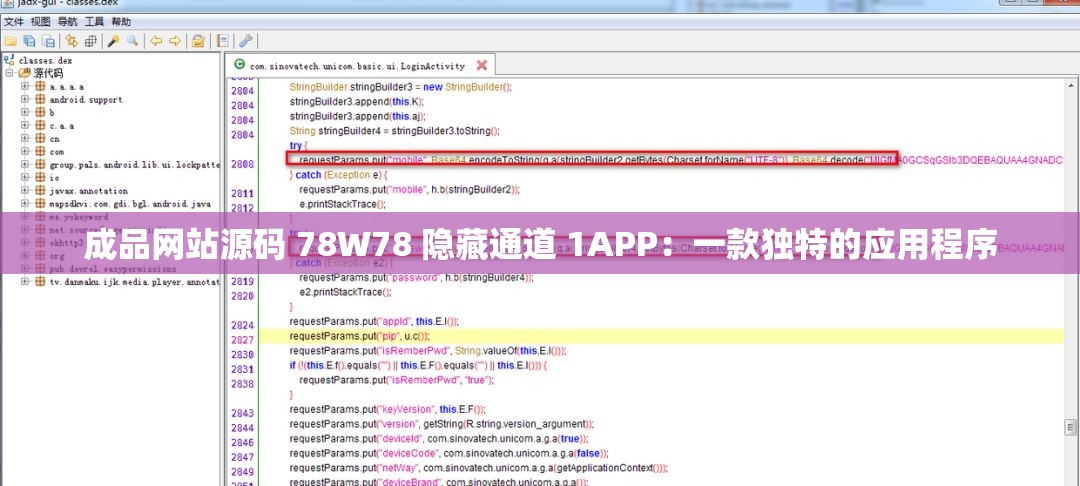Open text search with the wand icon
The width and height of the screenshot is (1080, 486).
coord(113,41)
